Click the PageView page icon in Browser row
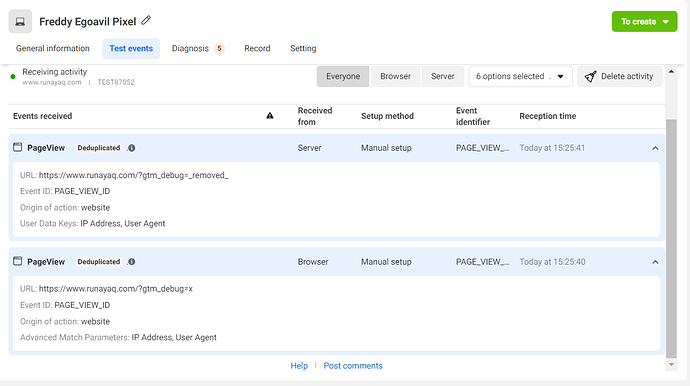The image size is (690, 386). pyautogui.click(x=18, y=261)
